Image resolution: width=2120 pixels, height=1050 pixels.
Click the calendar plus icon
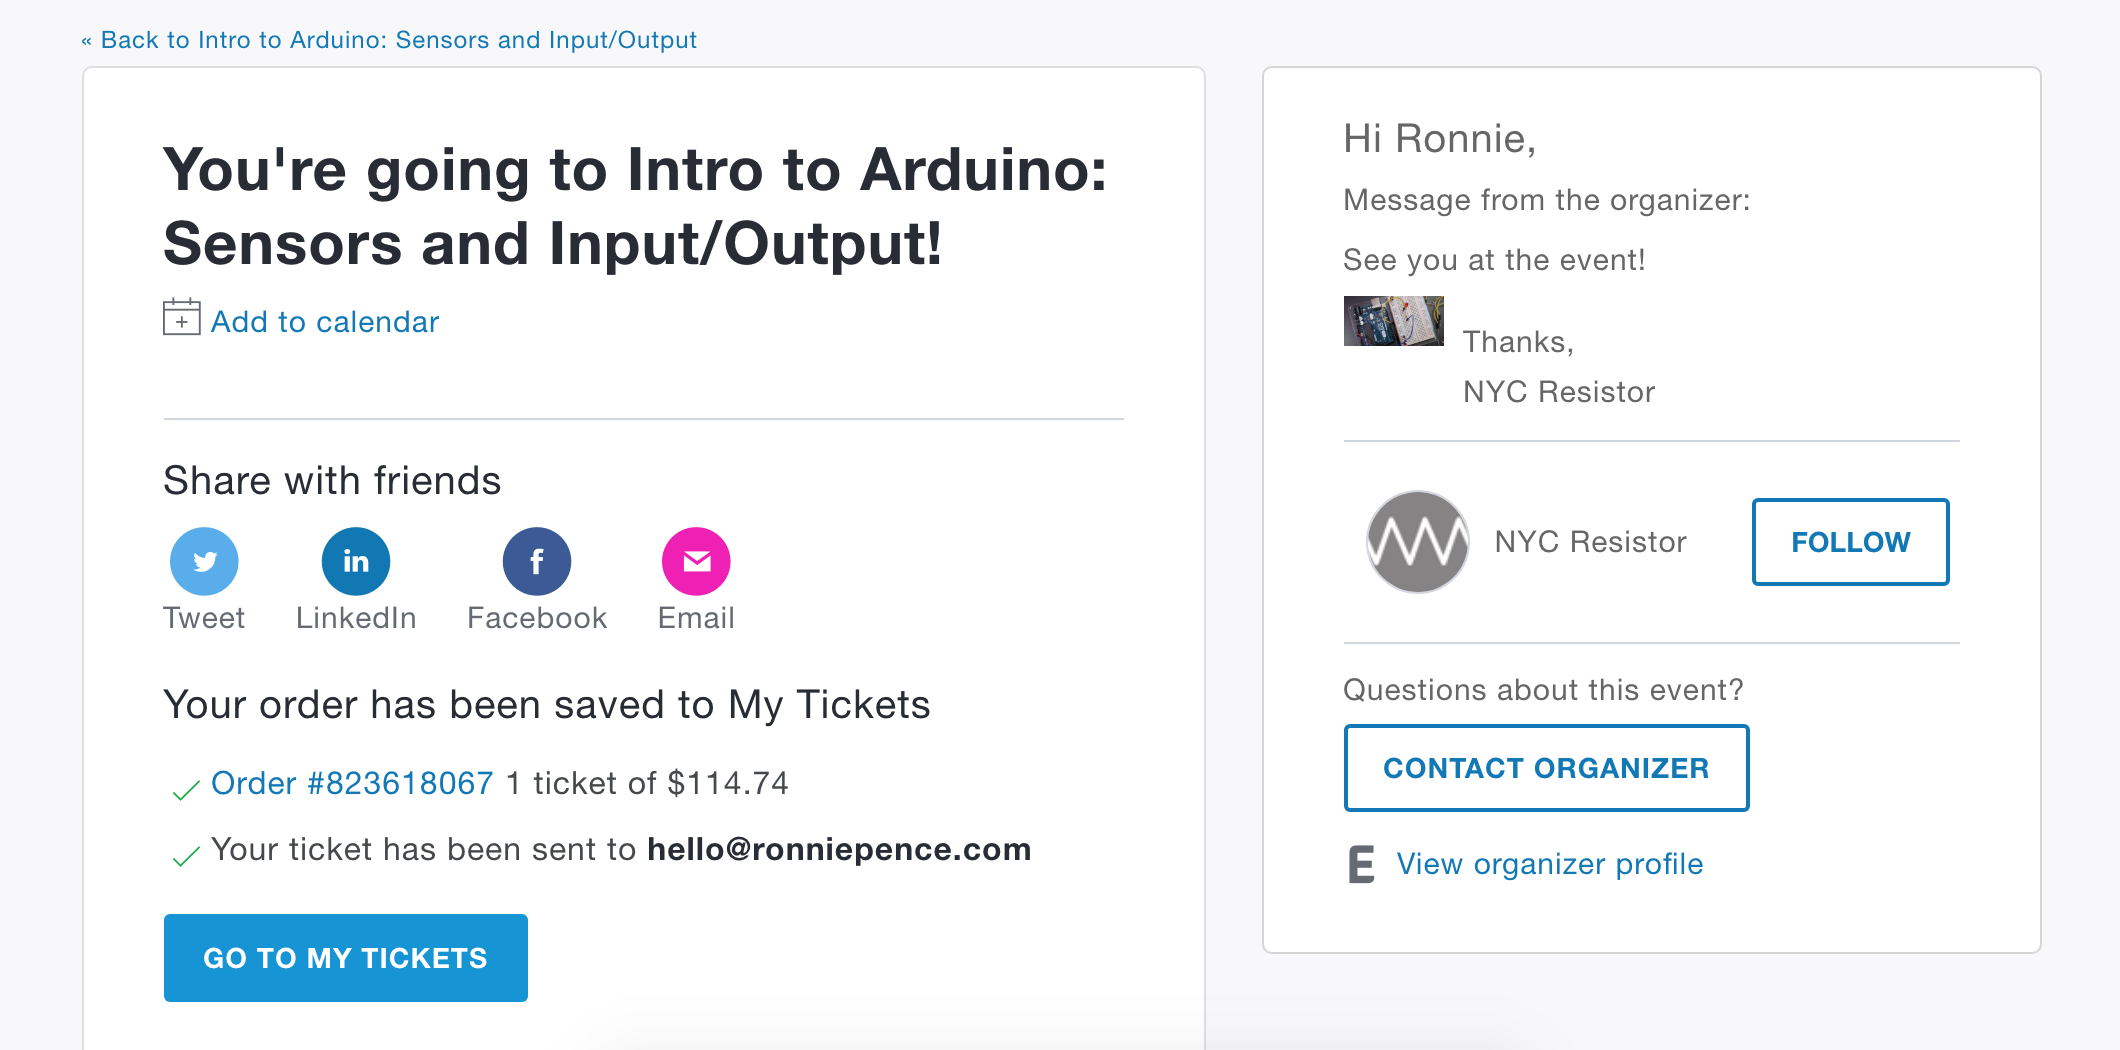click(x=181, y=318)
